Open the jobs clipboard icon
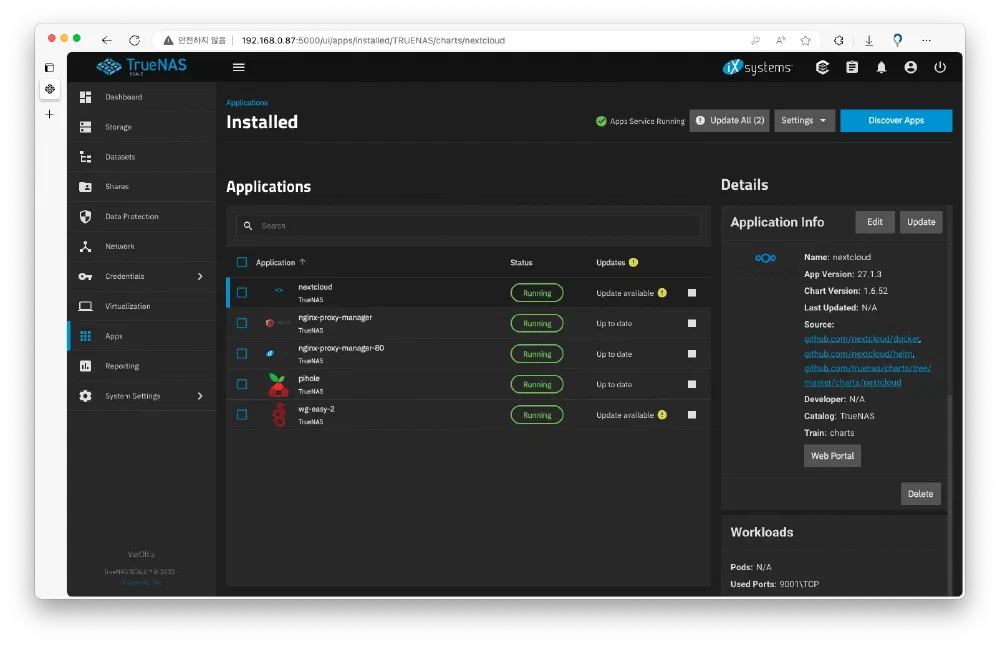Screen dimensions: 1000x645 852,67
